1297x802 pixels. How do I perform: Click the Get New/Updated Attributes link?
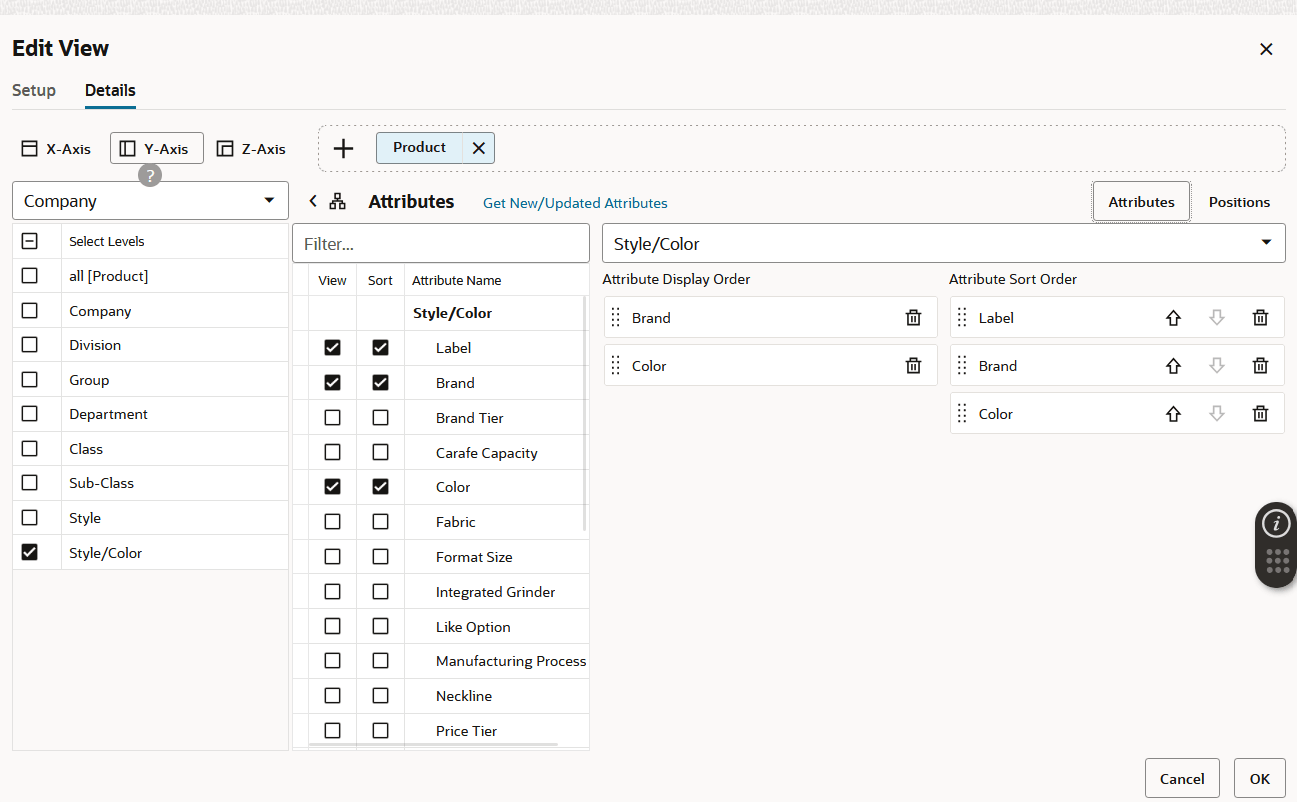point(575,203)
